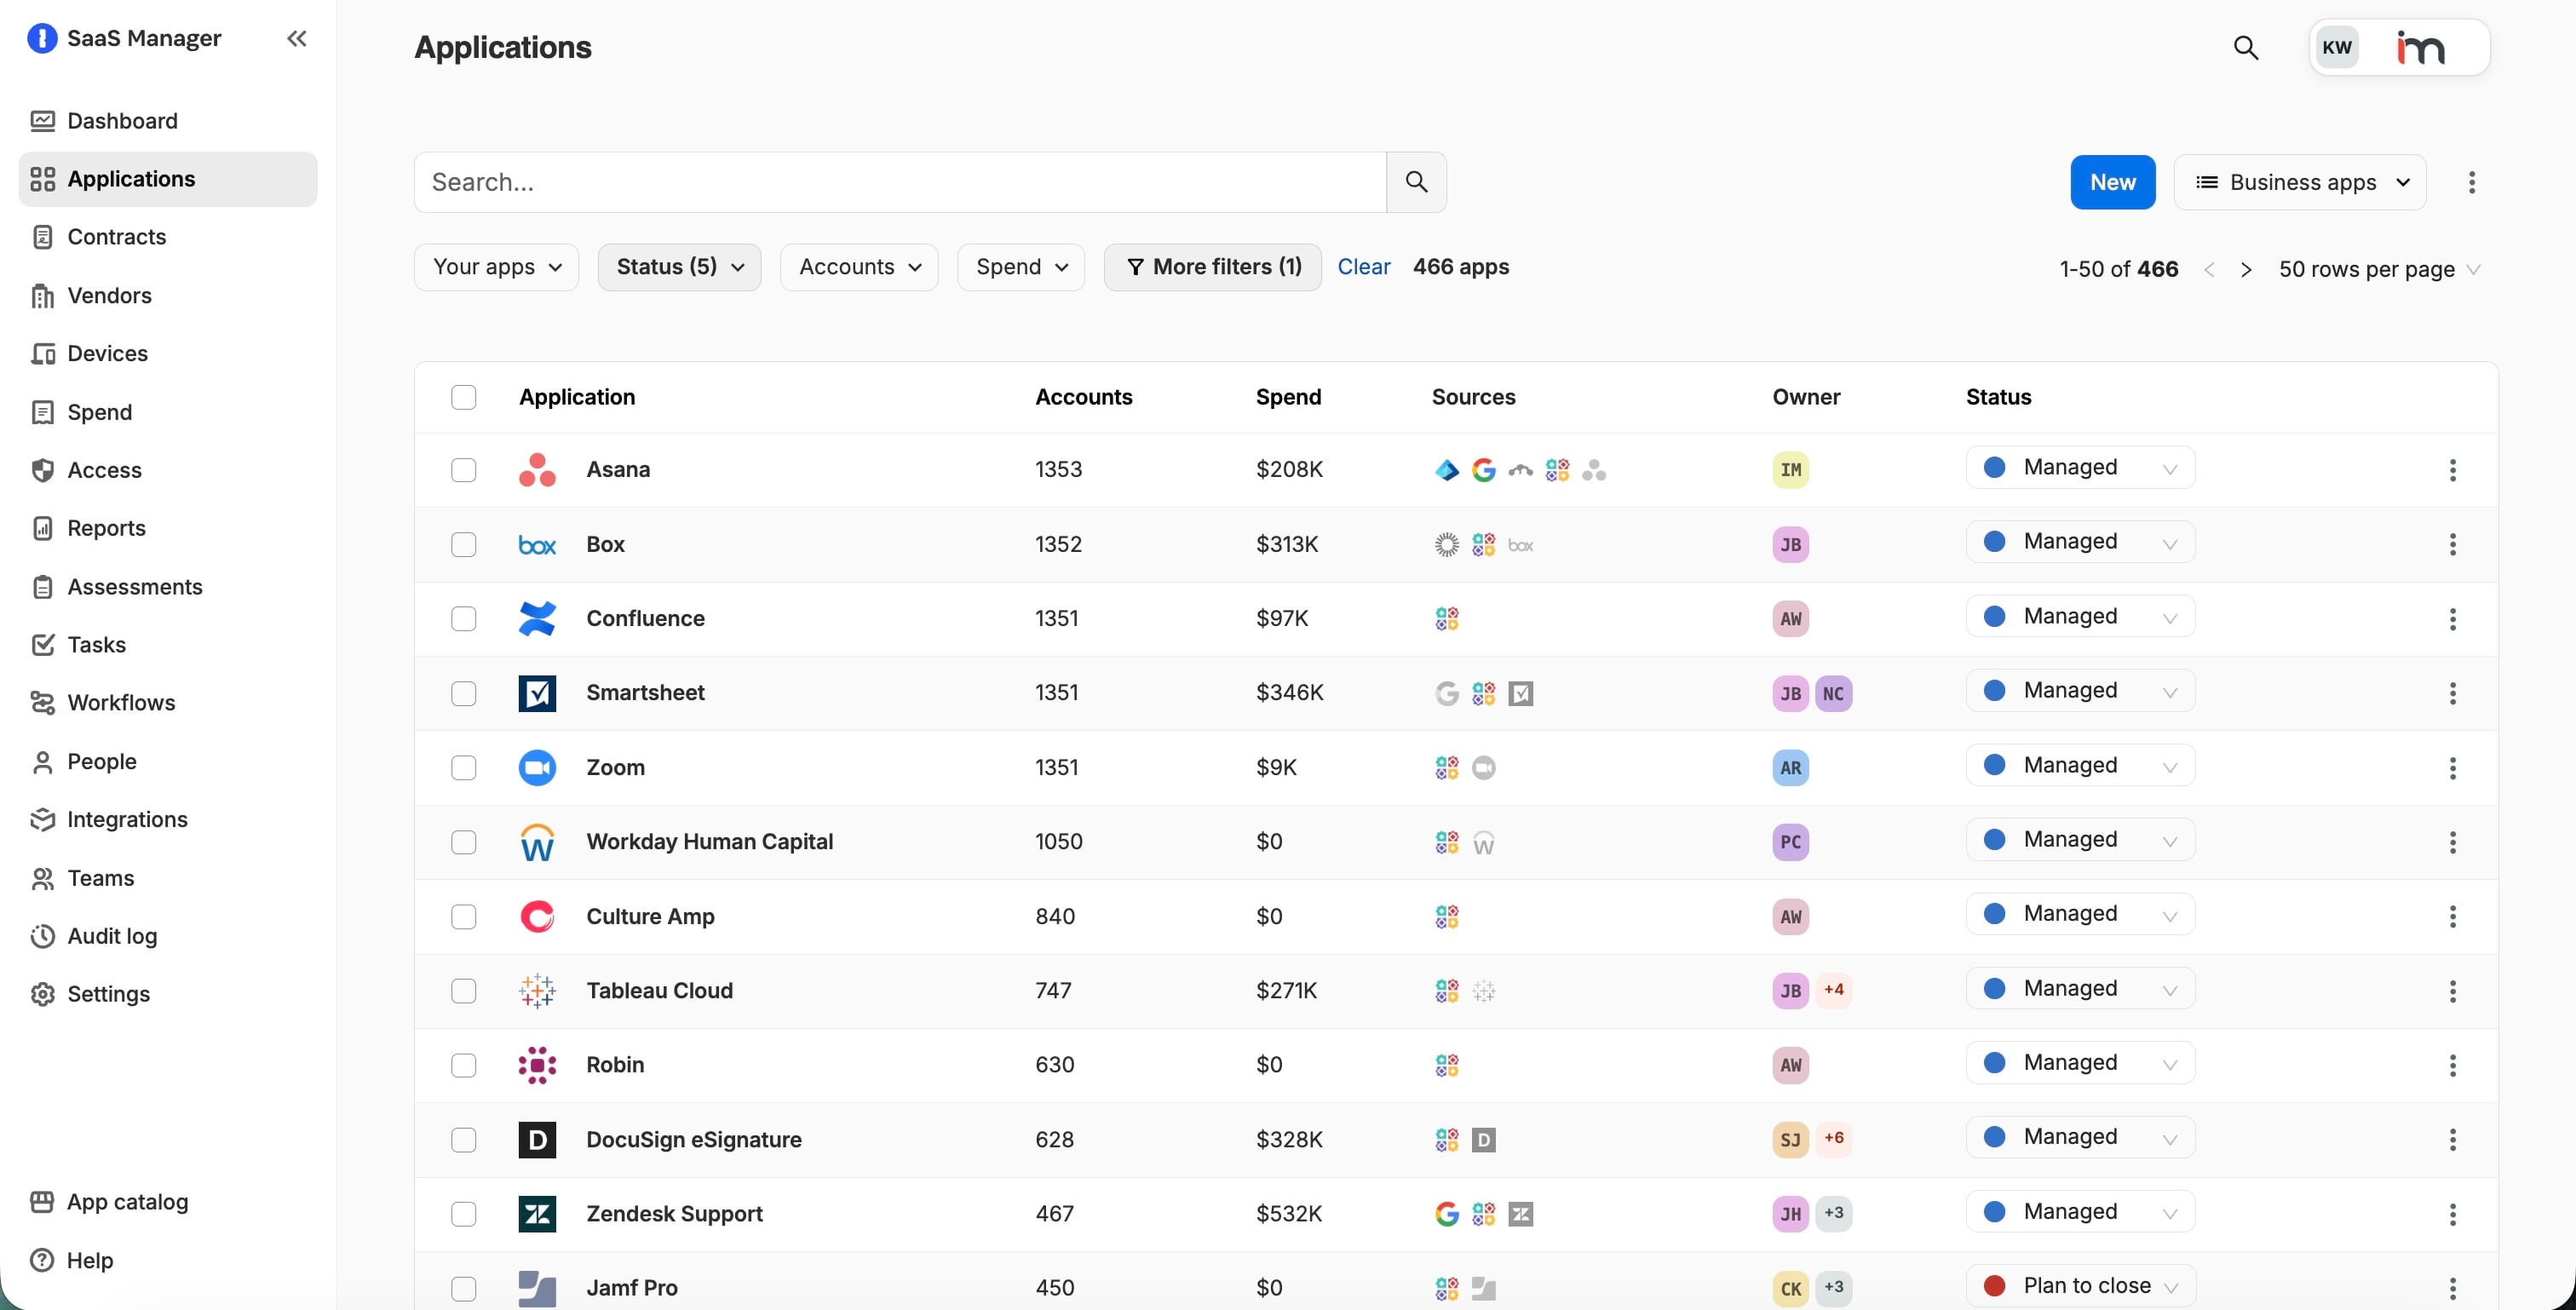Clear all filters with Clear link

(x=1363, y=267)
